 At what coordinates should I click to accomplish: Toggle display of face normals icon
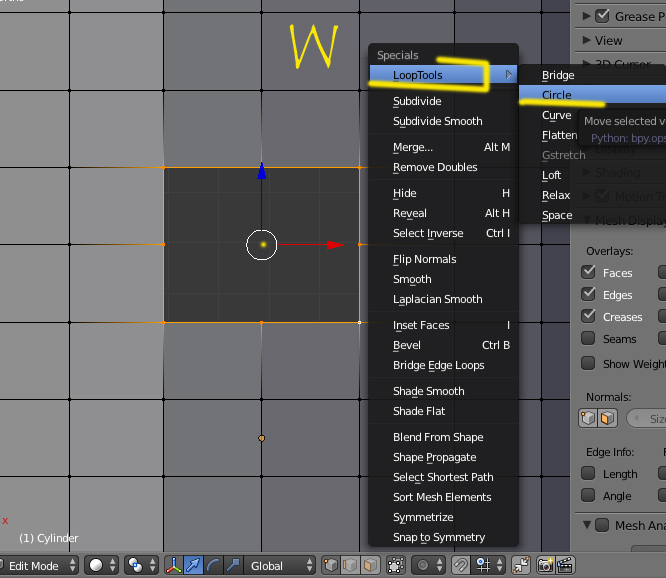pos(607,418)
